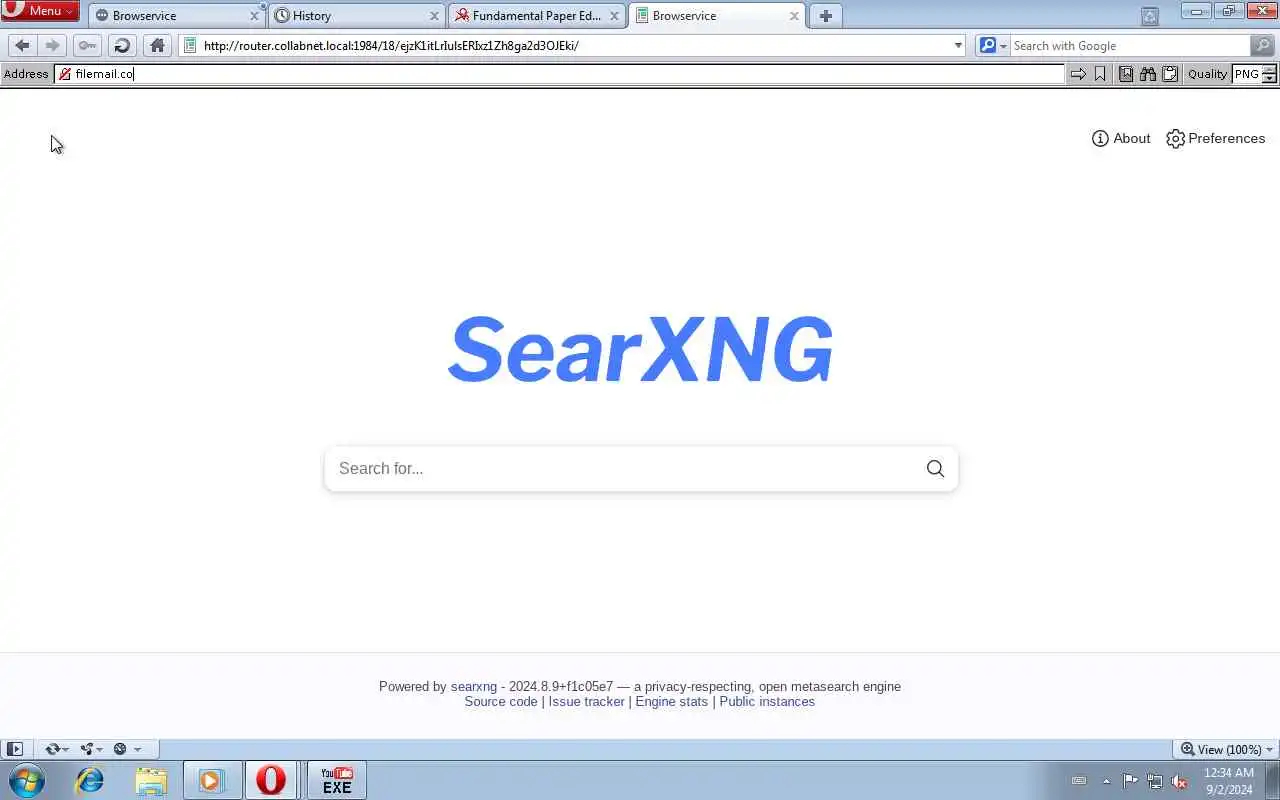Open the Opera Turbo dropdown arrow

click(x=137, y=750)
